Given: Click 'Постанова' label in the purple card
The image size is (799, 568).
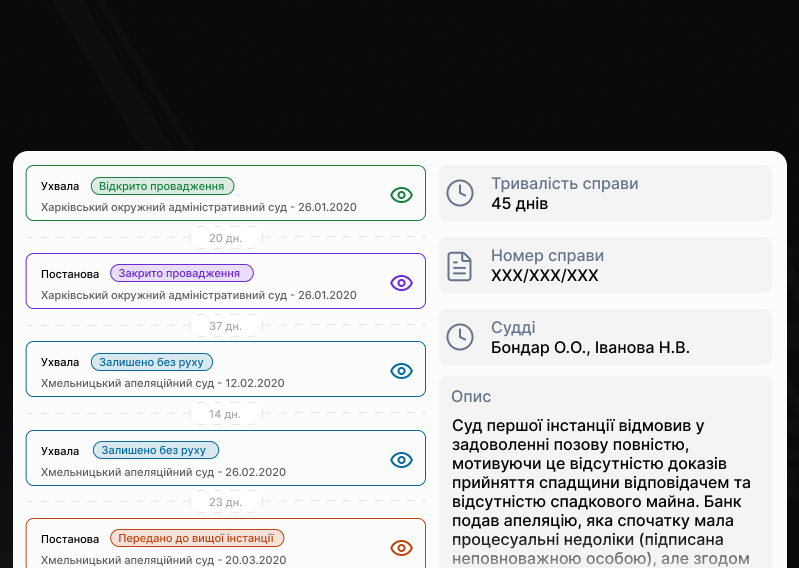Looking at the screenshot, I should coord(70,274).
